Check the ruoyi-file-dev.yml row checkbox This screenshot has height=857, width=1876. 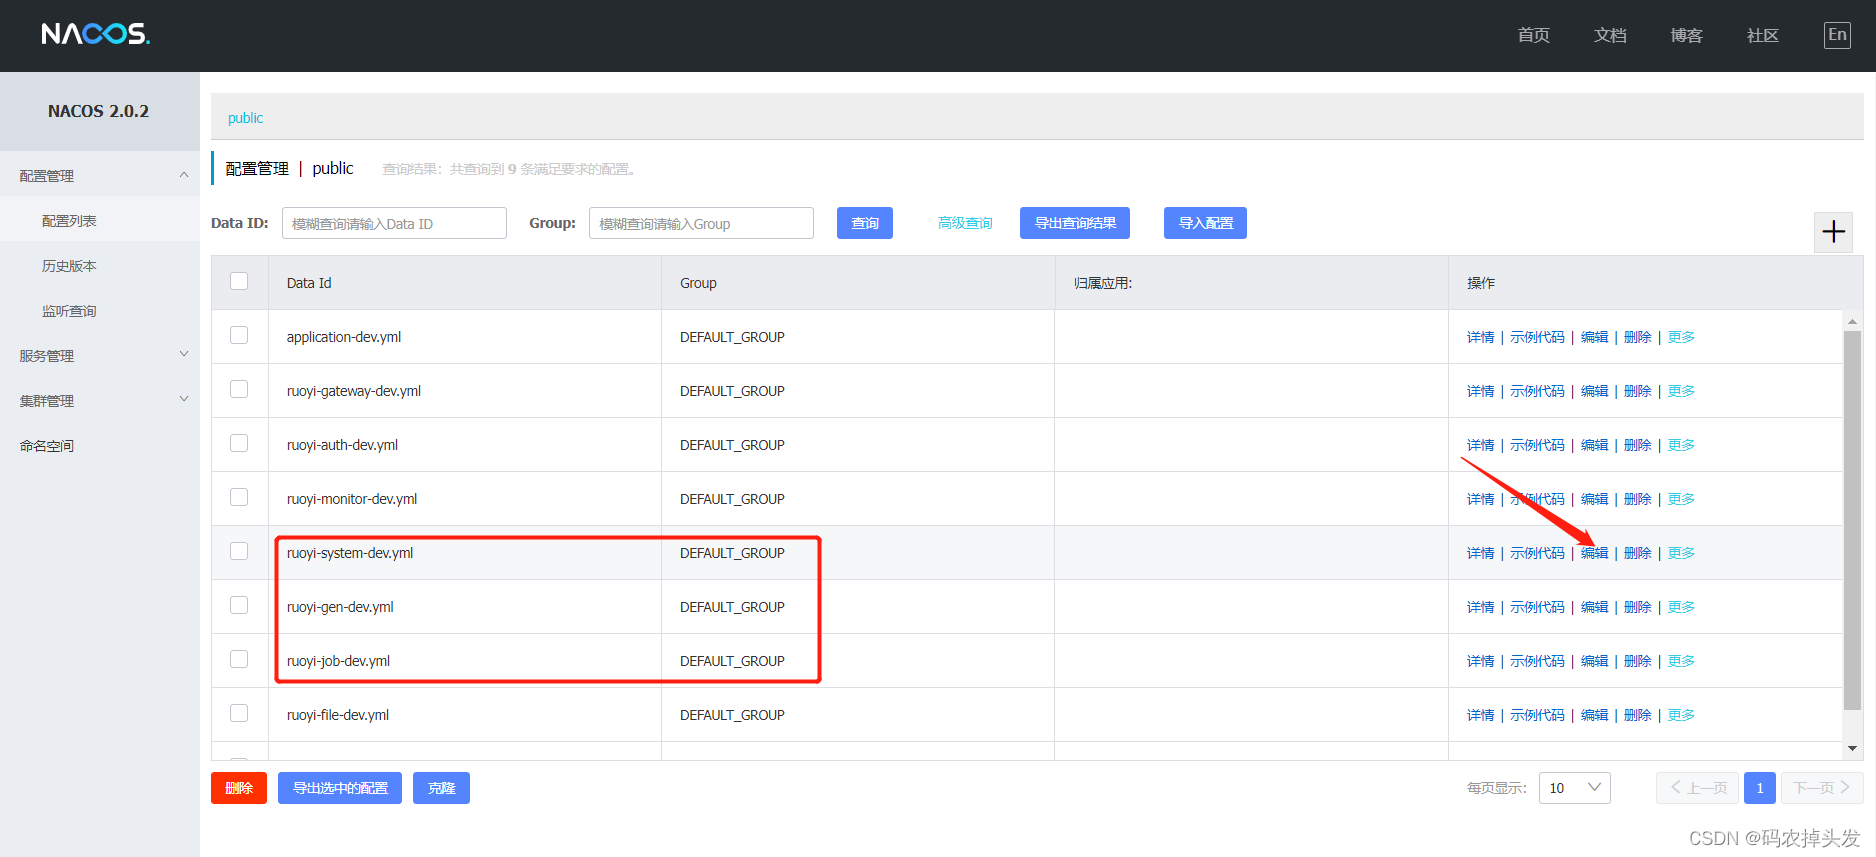coord(239,713)
